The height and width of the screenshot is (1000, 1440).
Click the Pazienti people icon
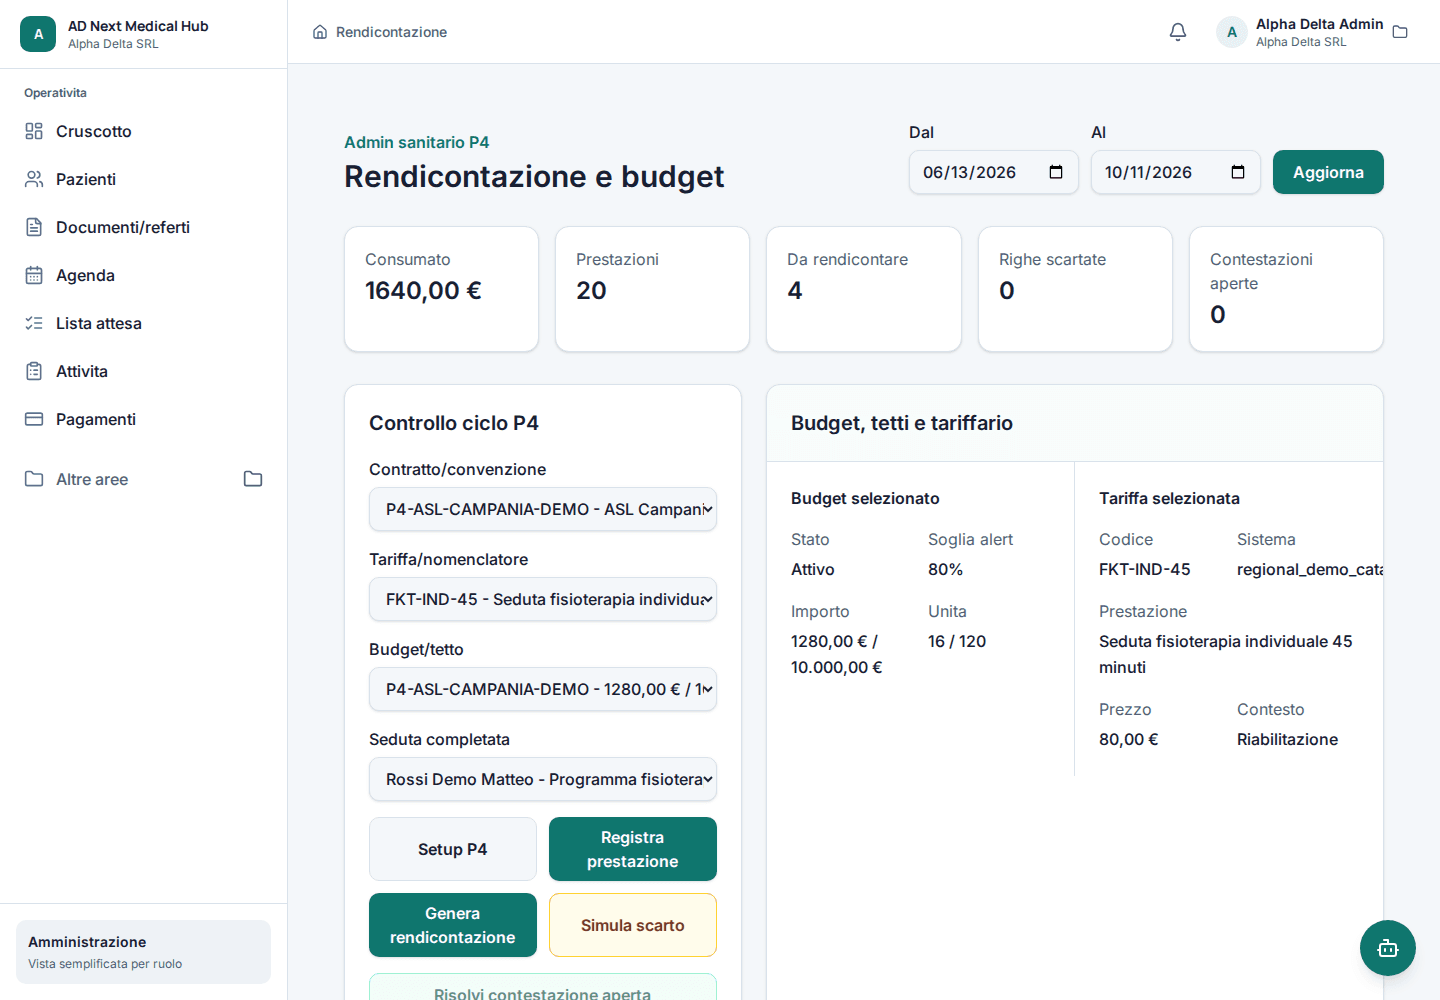point(34,179)
